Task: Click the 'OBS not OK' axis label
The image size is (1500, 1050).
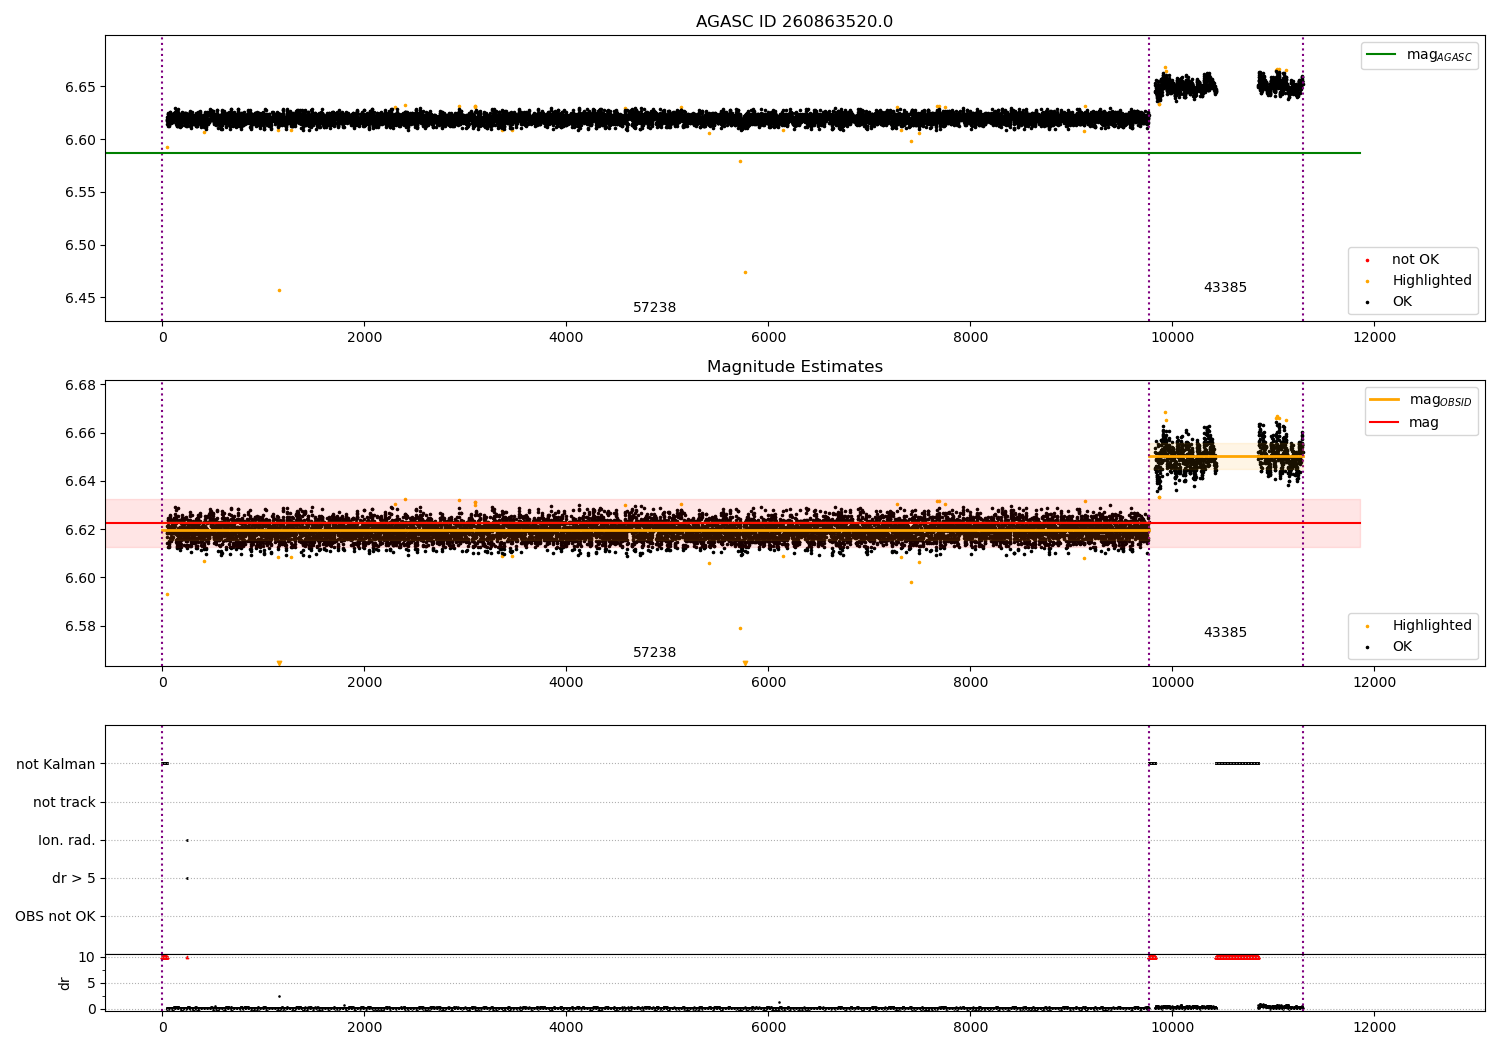Action: click(55, 917)
